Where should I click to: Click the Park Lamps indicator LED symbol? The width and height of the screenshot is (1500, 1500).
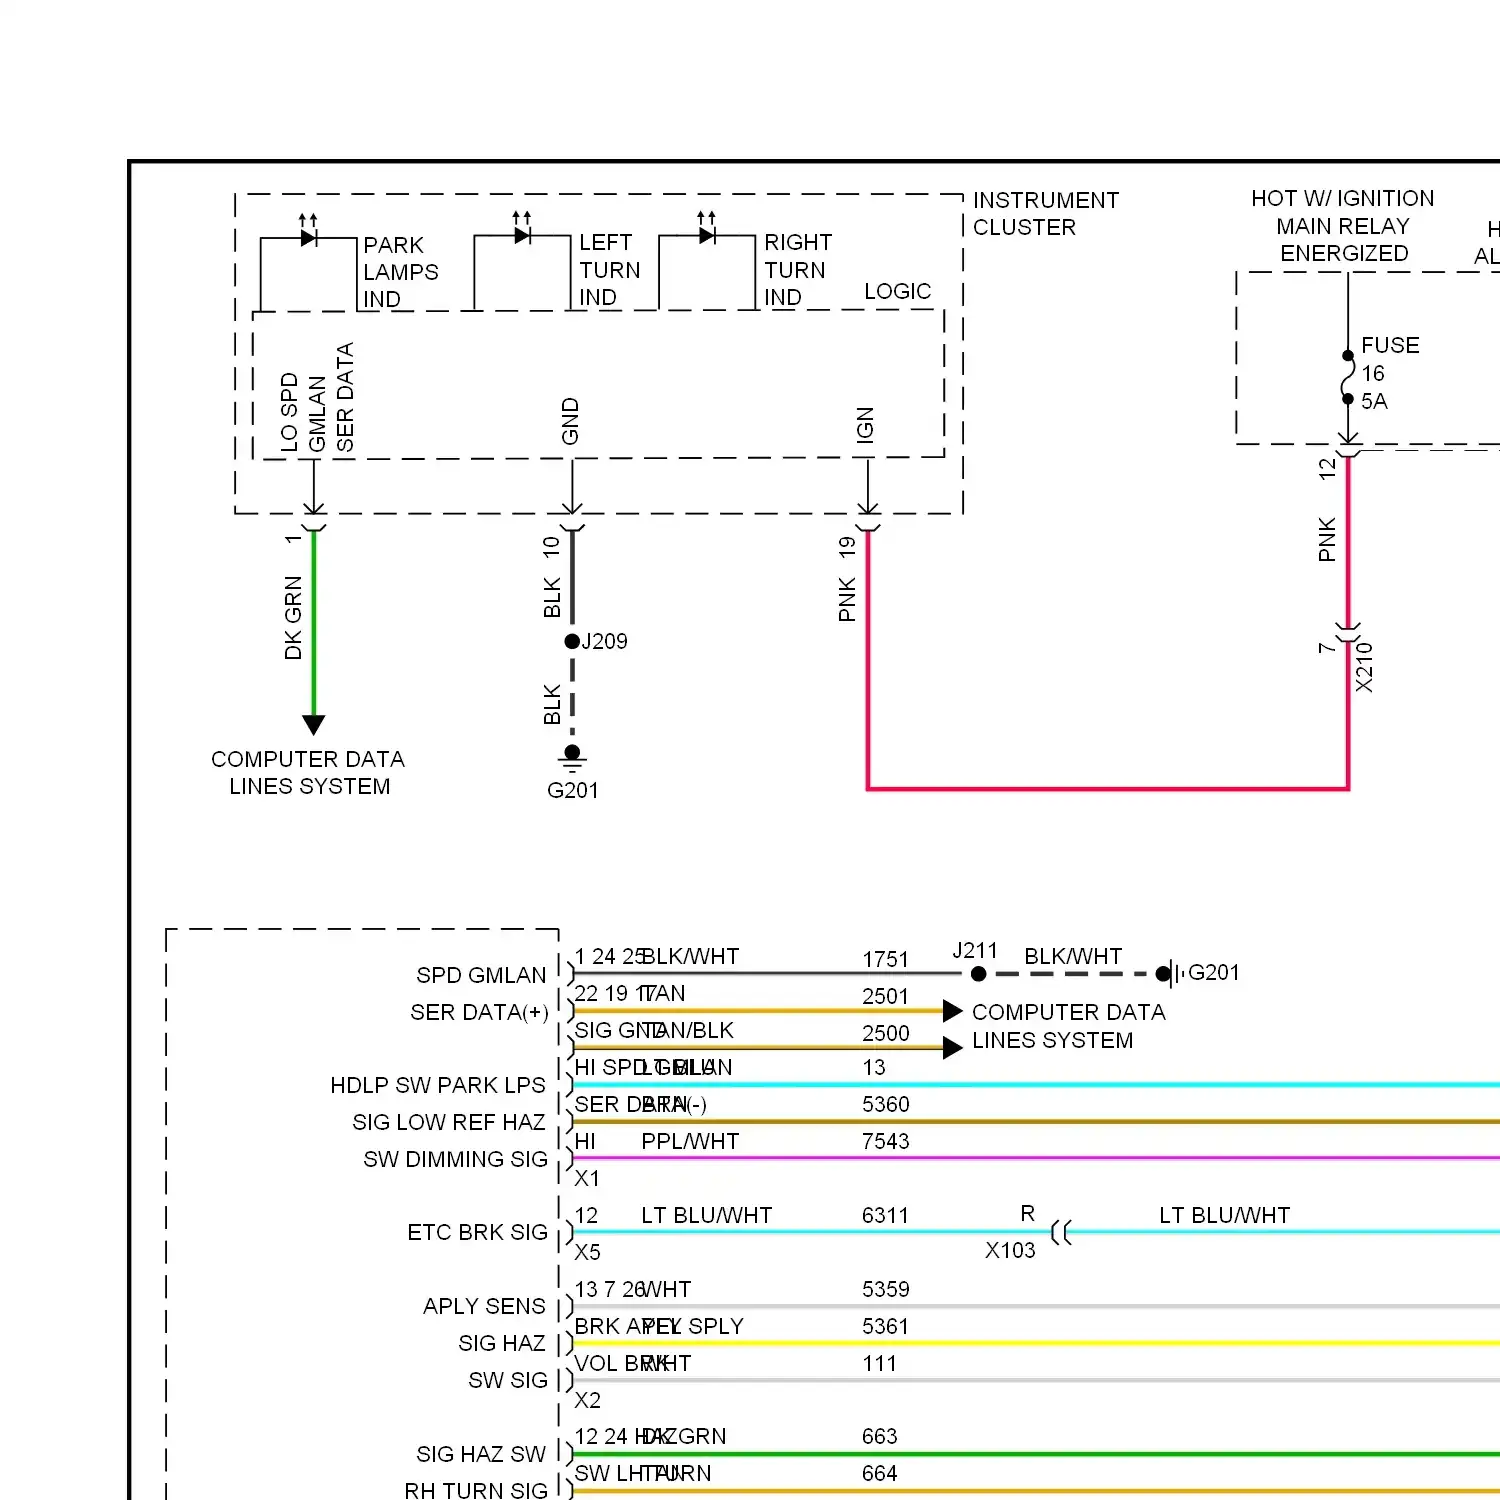point(309,232)
